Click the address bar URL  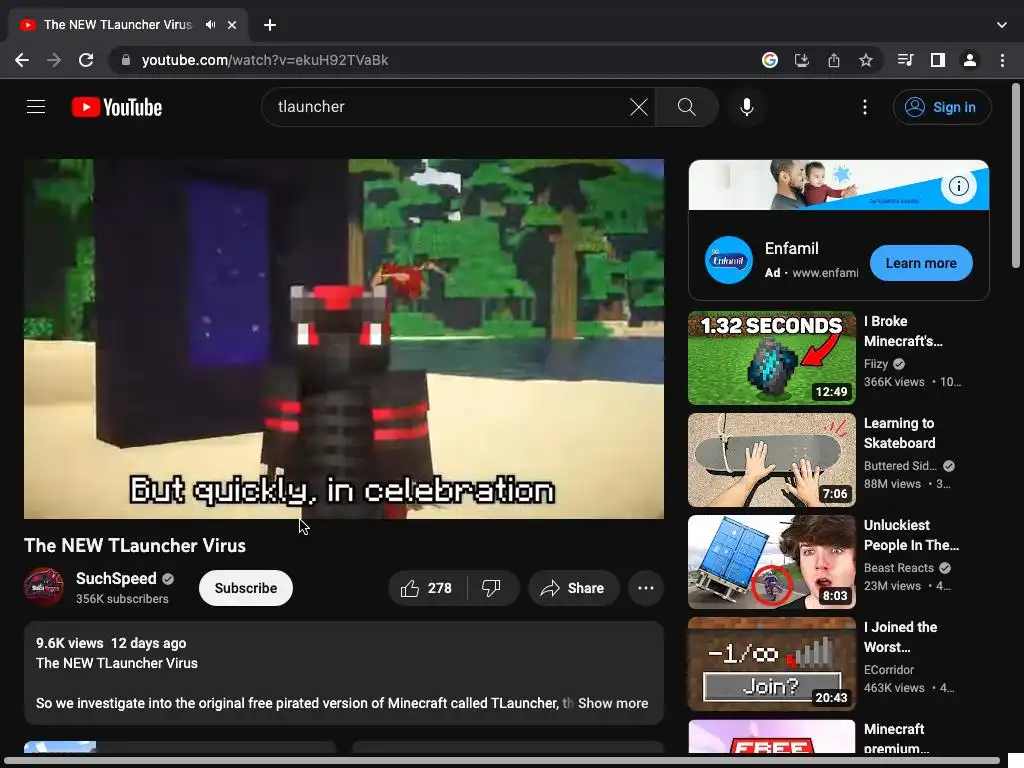265,60
